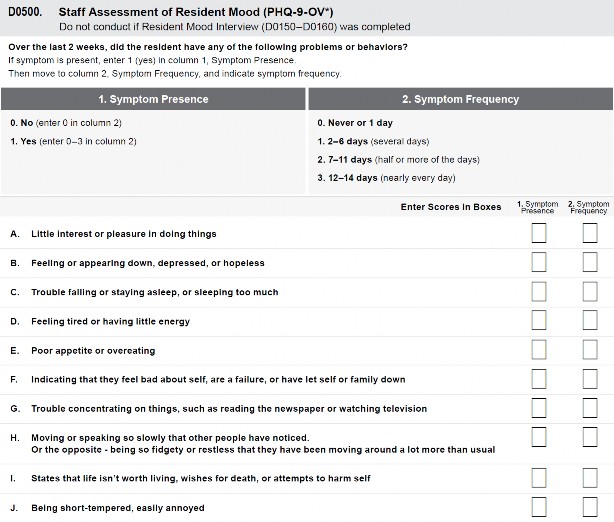The width and height of the screenshot is (614, 522).
Task: Click '0. Never or 1 day' option text
Action: (355, 123)
